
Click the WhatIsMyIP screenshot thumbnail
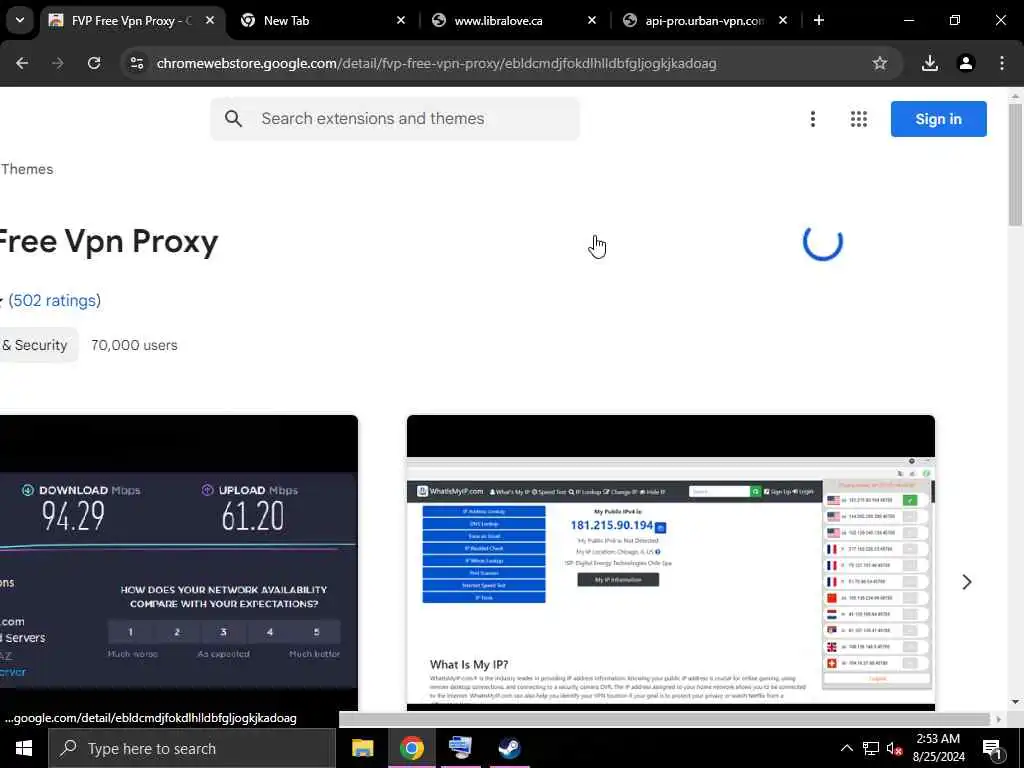coord(671,563)
